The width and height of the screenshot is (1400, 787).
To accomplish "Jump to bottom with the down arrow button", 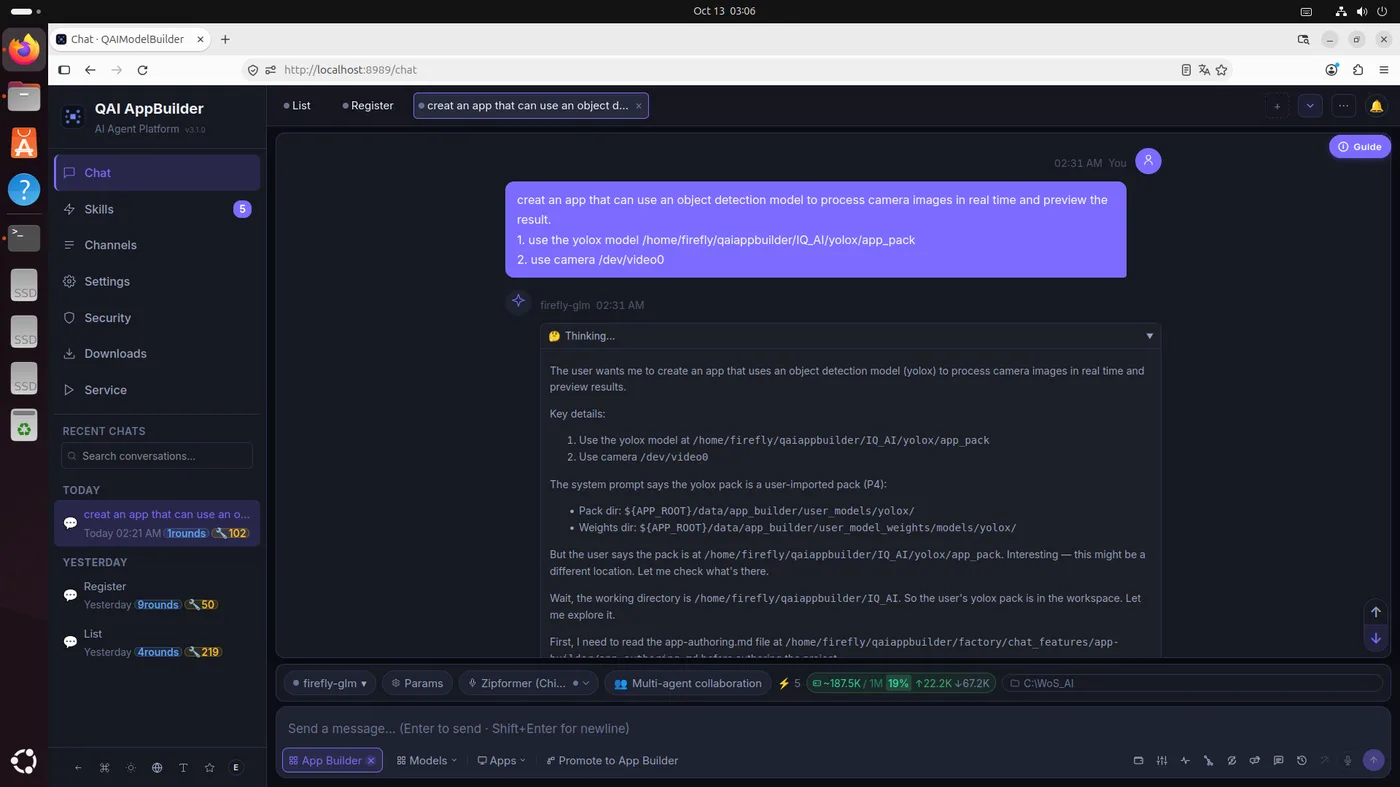I will tap(1376, 638).
